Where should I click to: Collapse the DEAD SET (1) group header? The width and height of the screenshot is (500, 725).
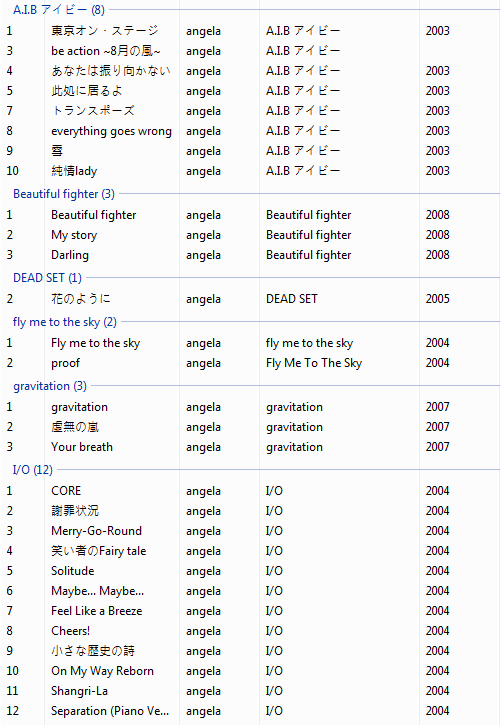(47, 278)
